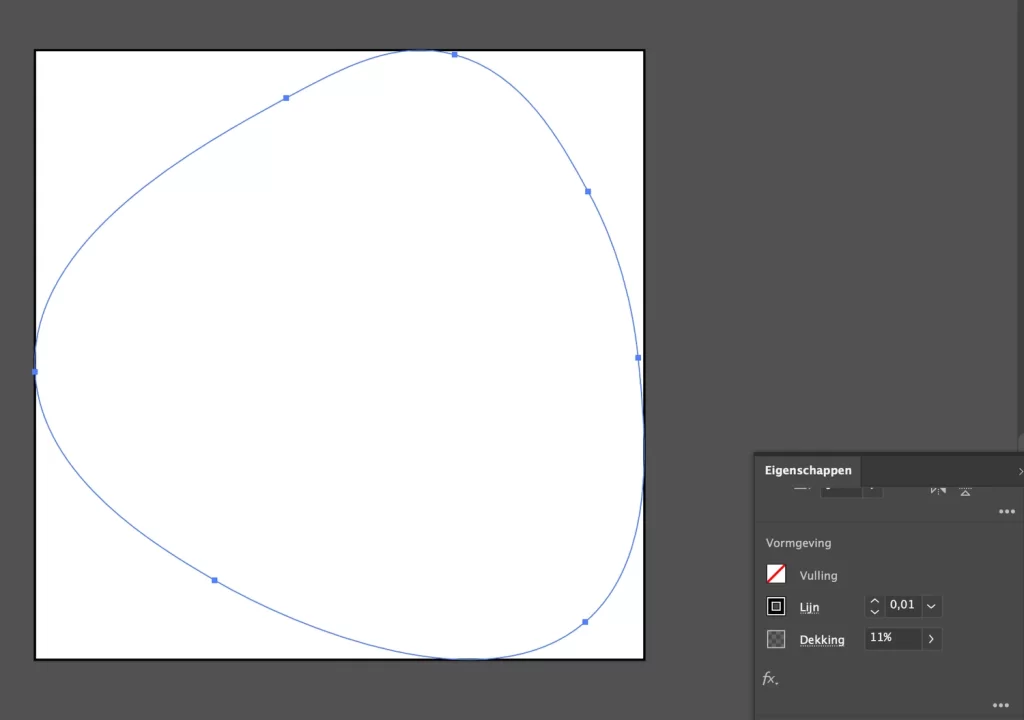Click the Lijn weight field showing 0,01

[x=902, y=605]
